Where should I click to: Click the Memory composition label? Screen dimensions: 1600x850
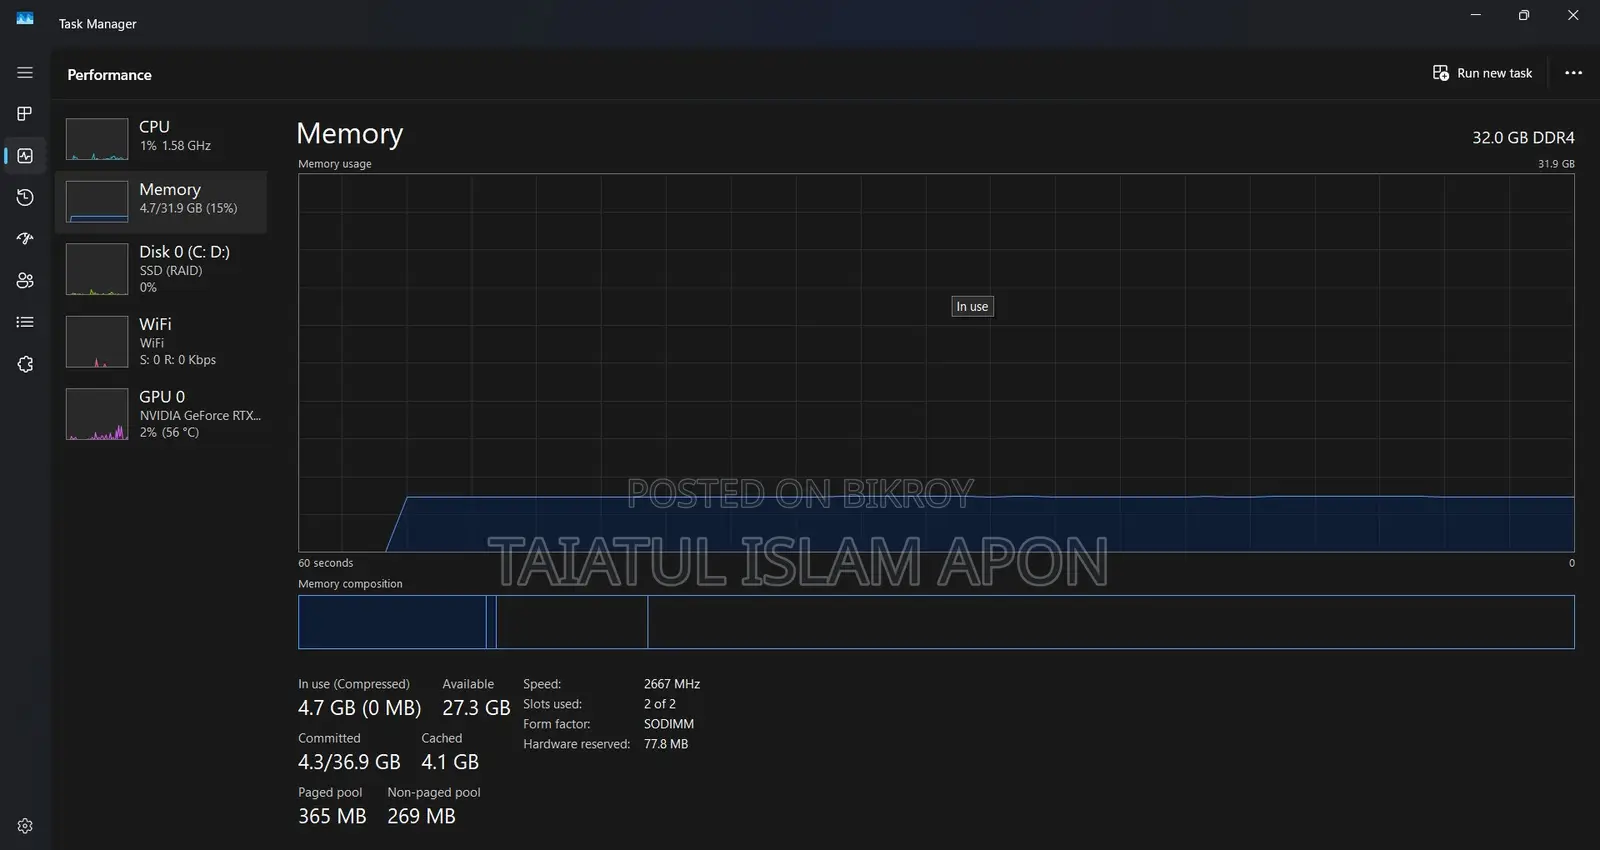(350, 584)
